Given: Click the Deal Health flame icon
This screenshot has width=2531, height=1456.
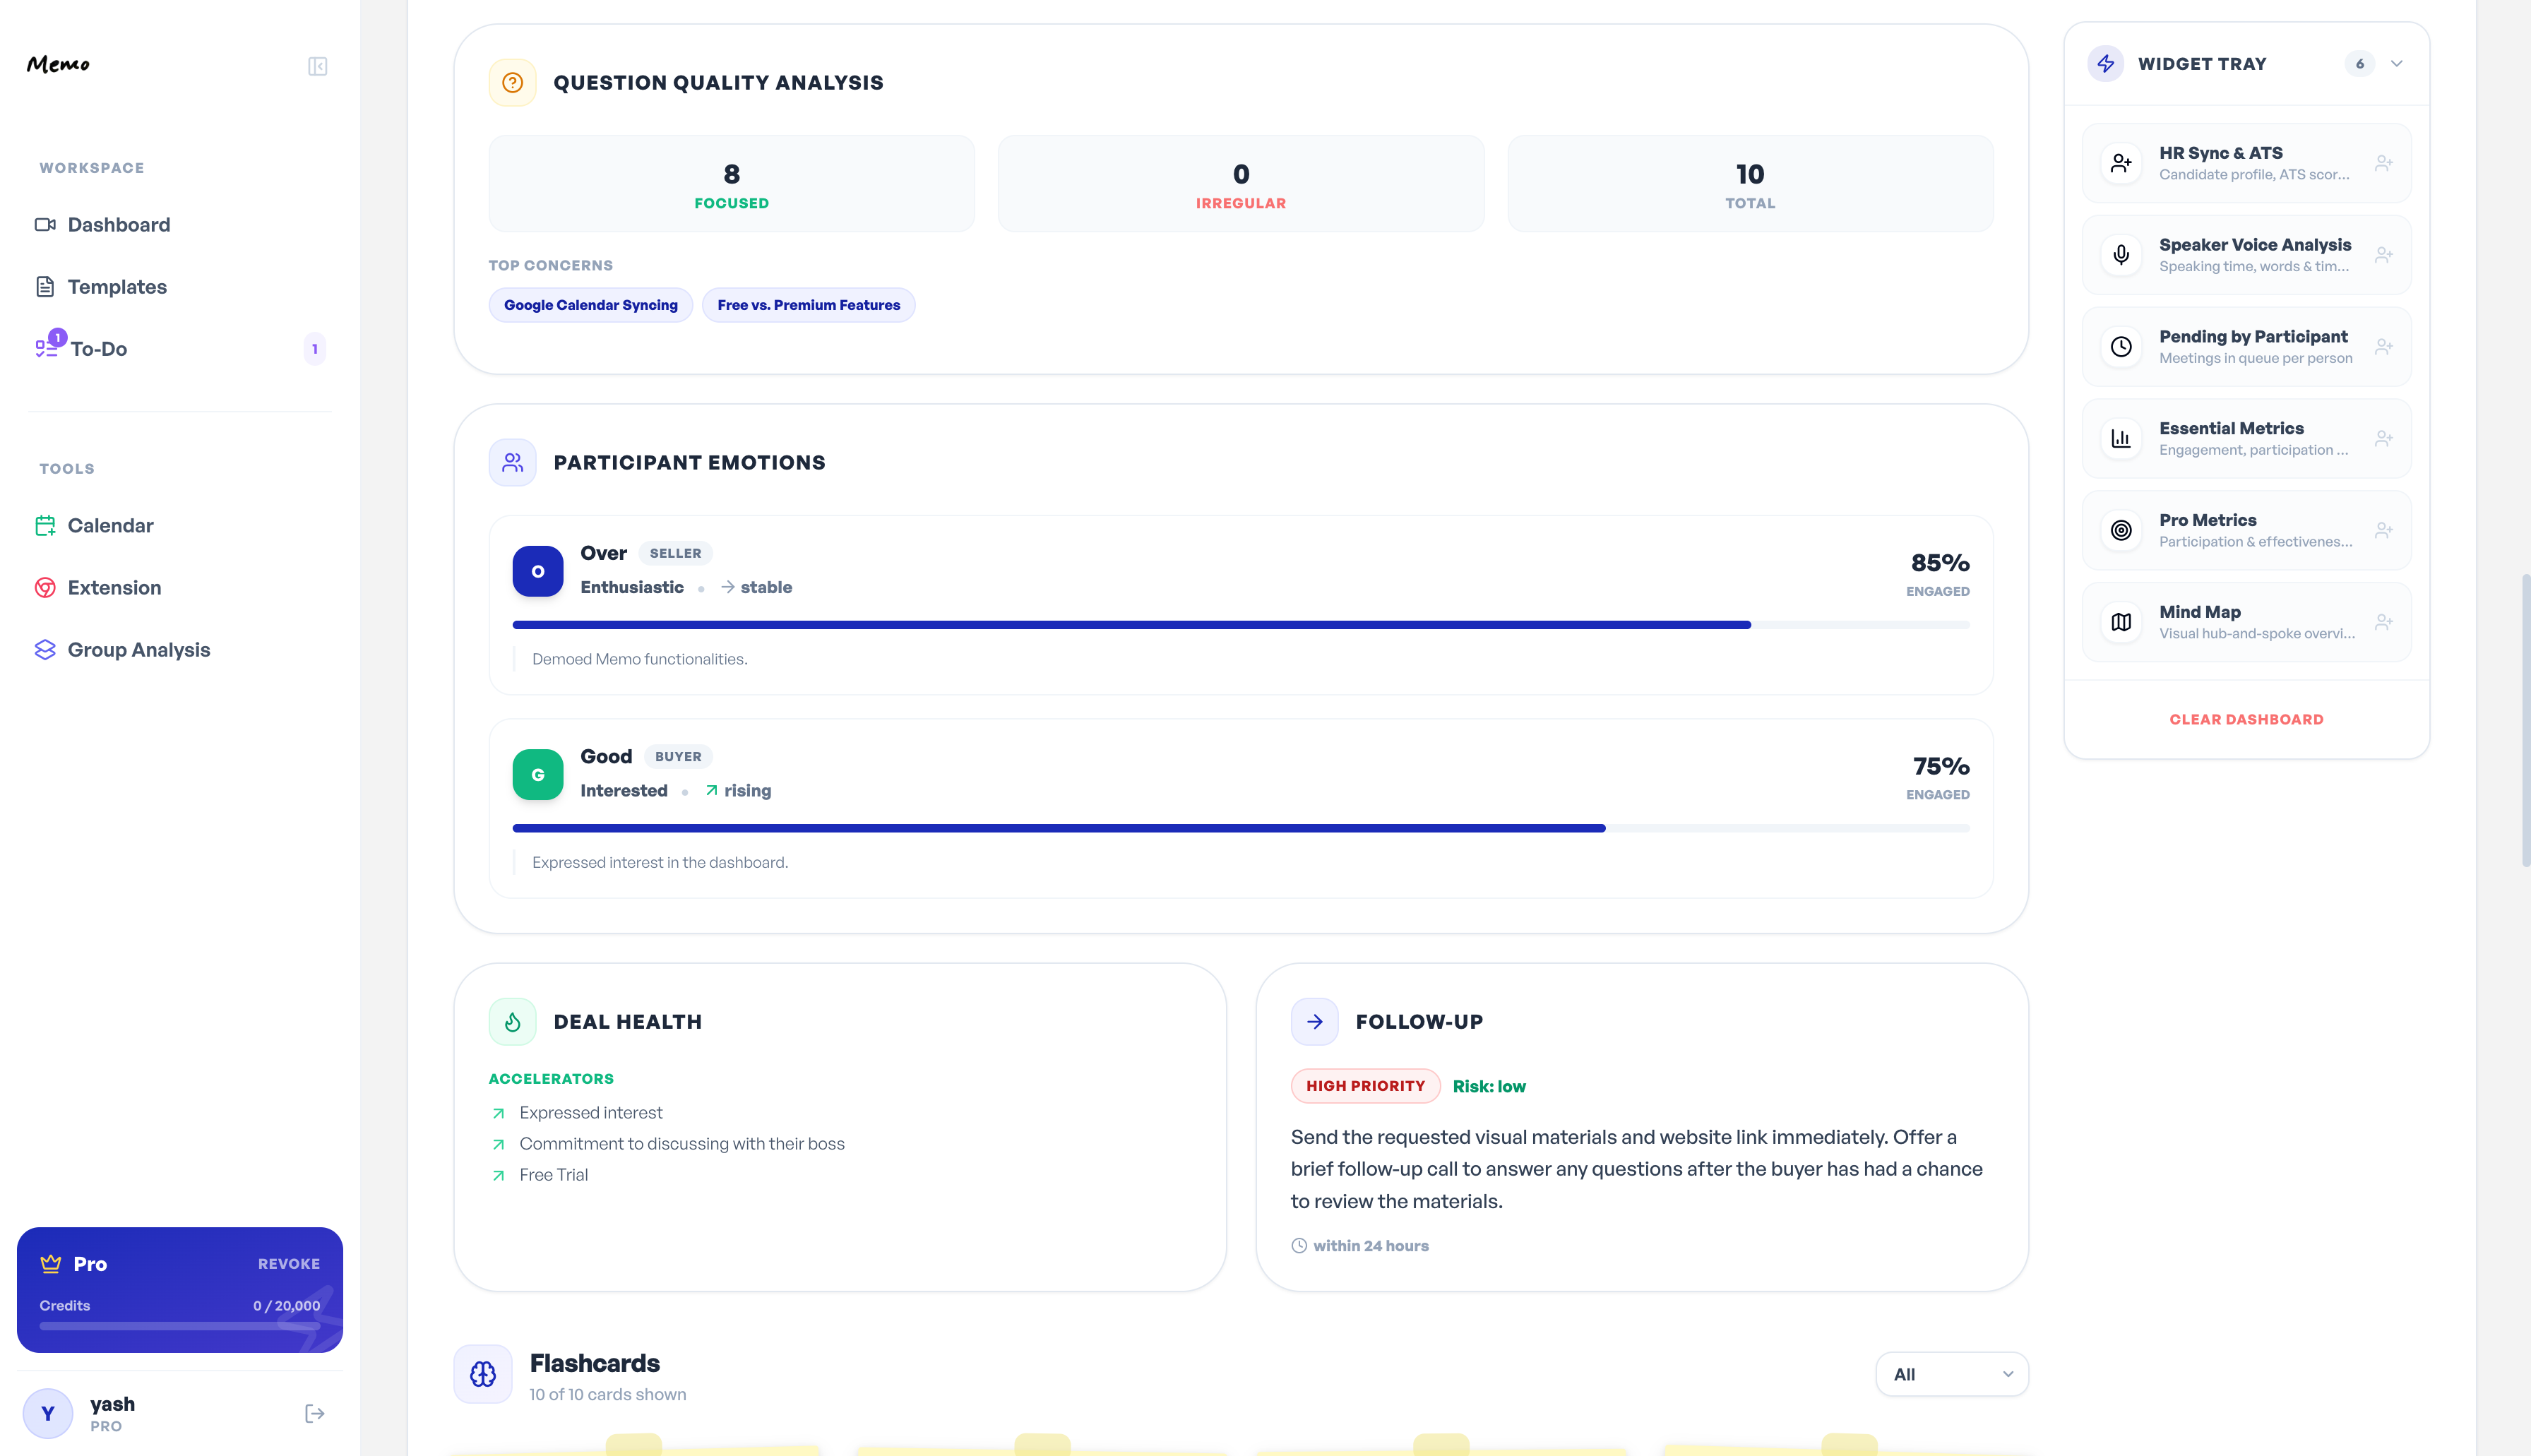Looking at the screenshot, I should [x=512, y=1021].
